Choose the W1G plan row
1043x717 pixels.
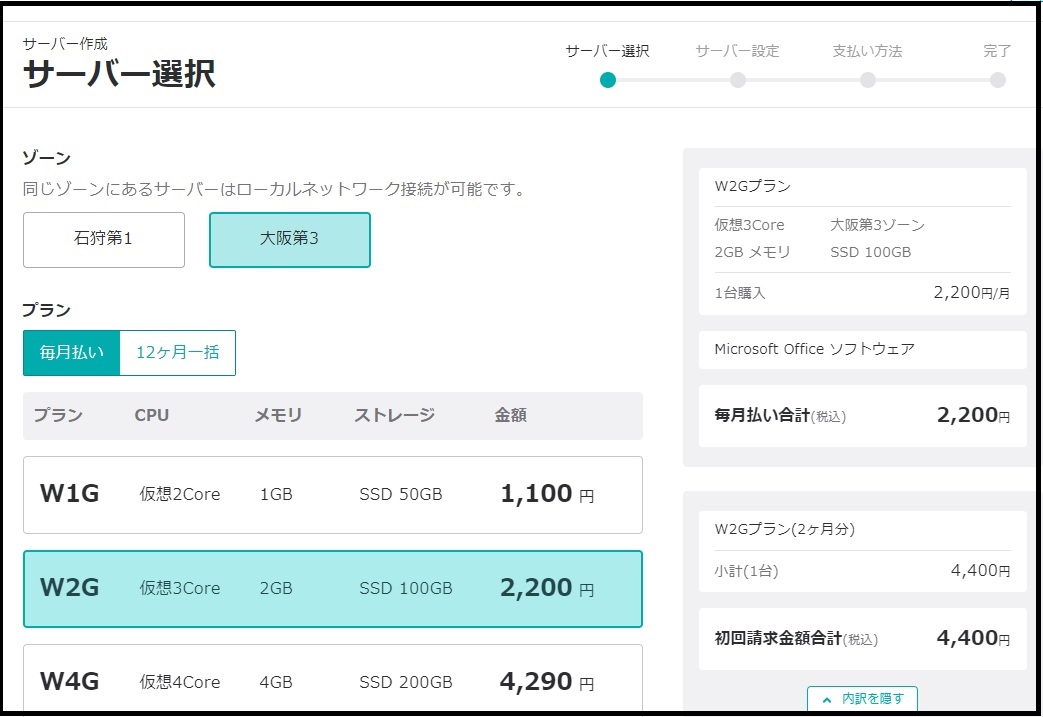point(333,495)
